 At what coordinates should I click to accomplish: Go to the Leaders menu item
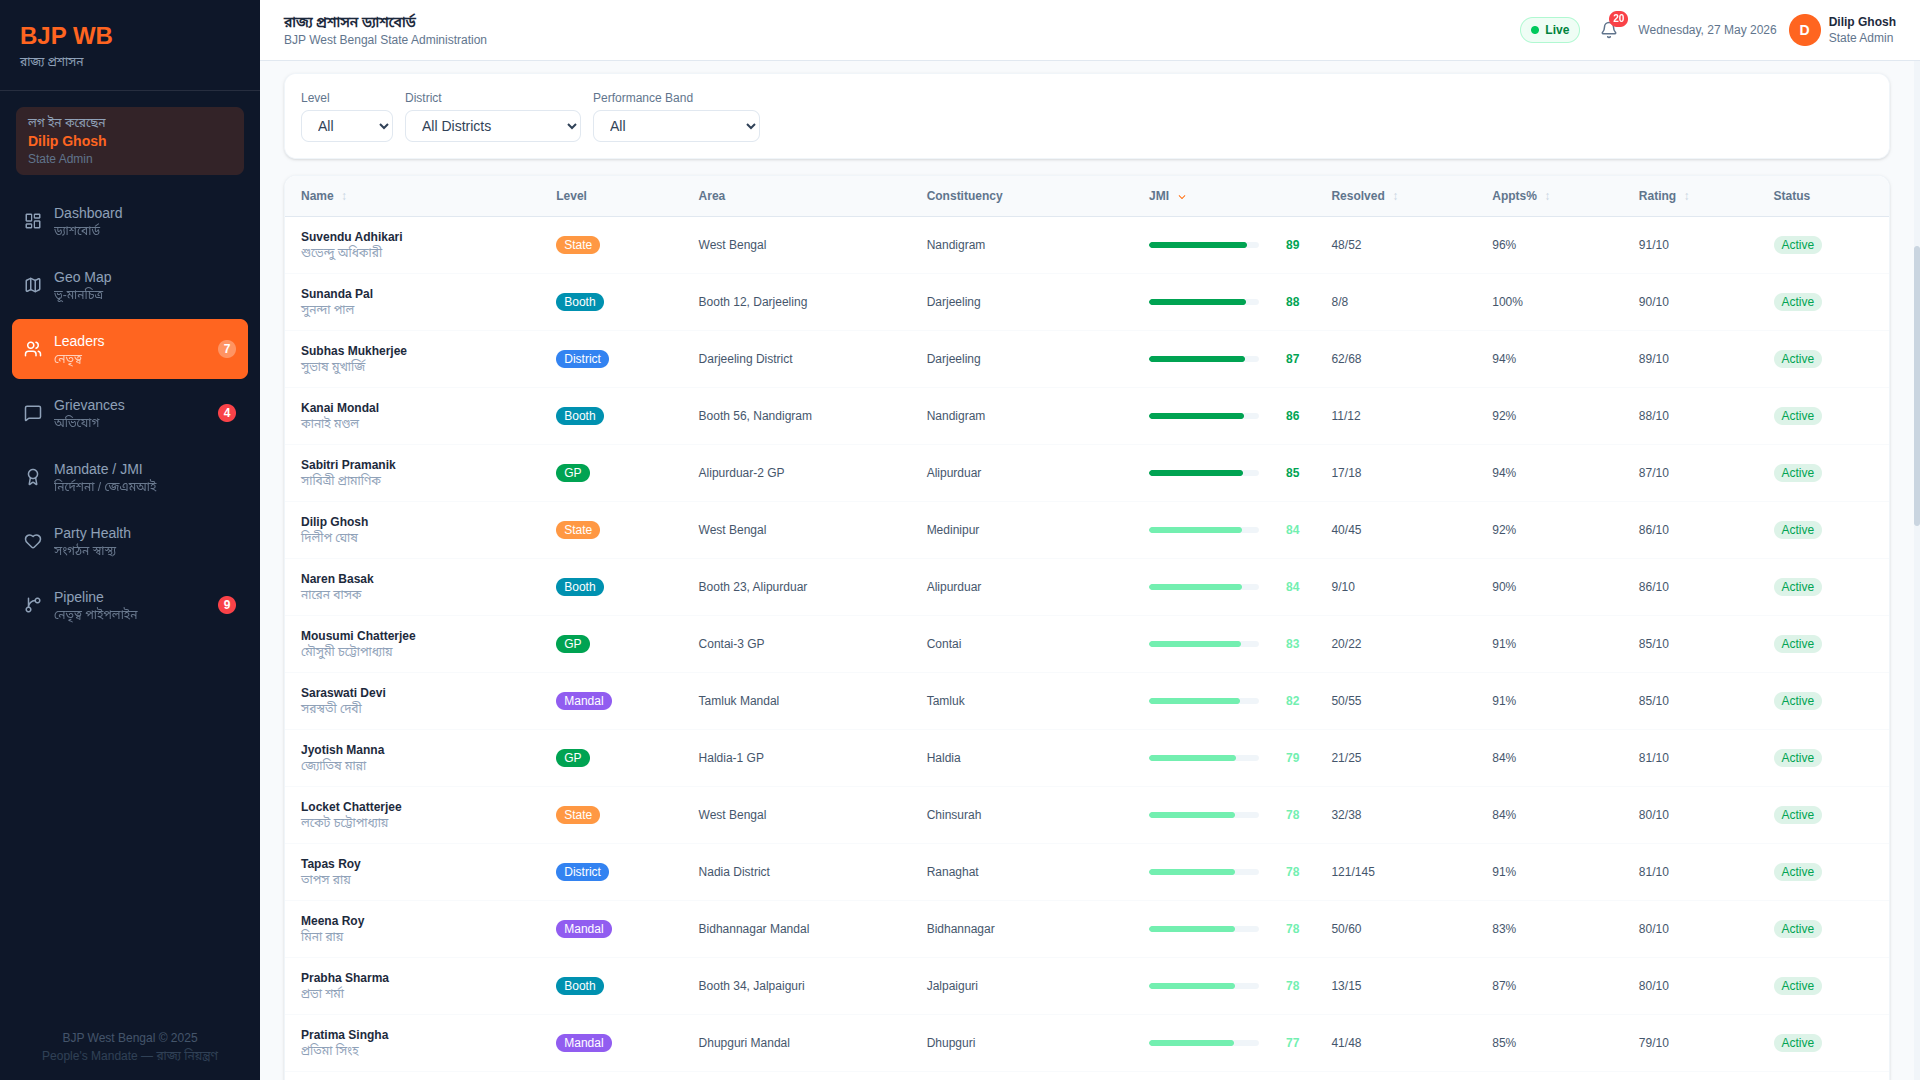130,349
